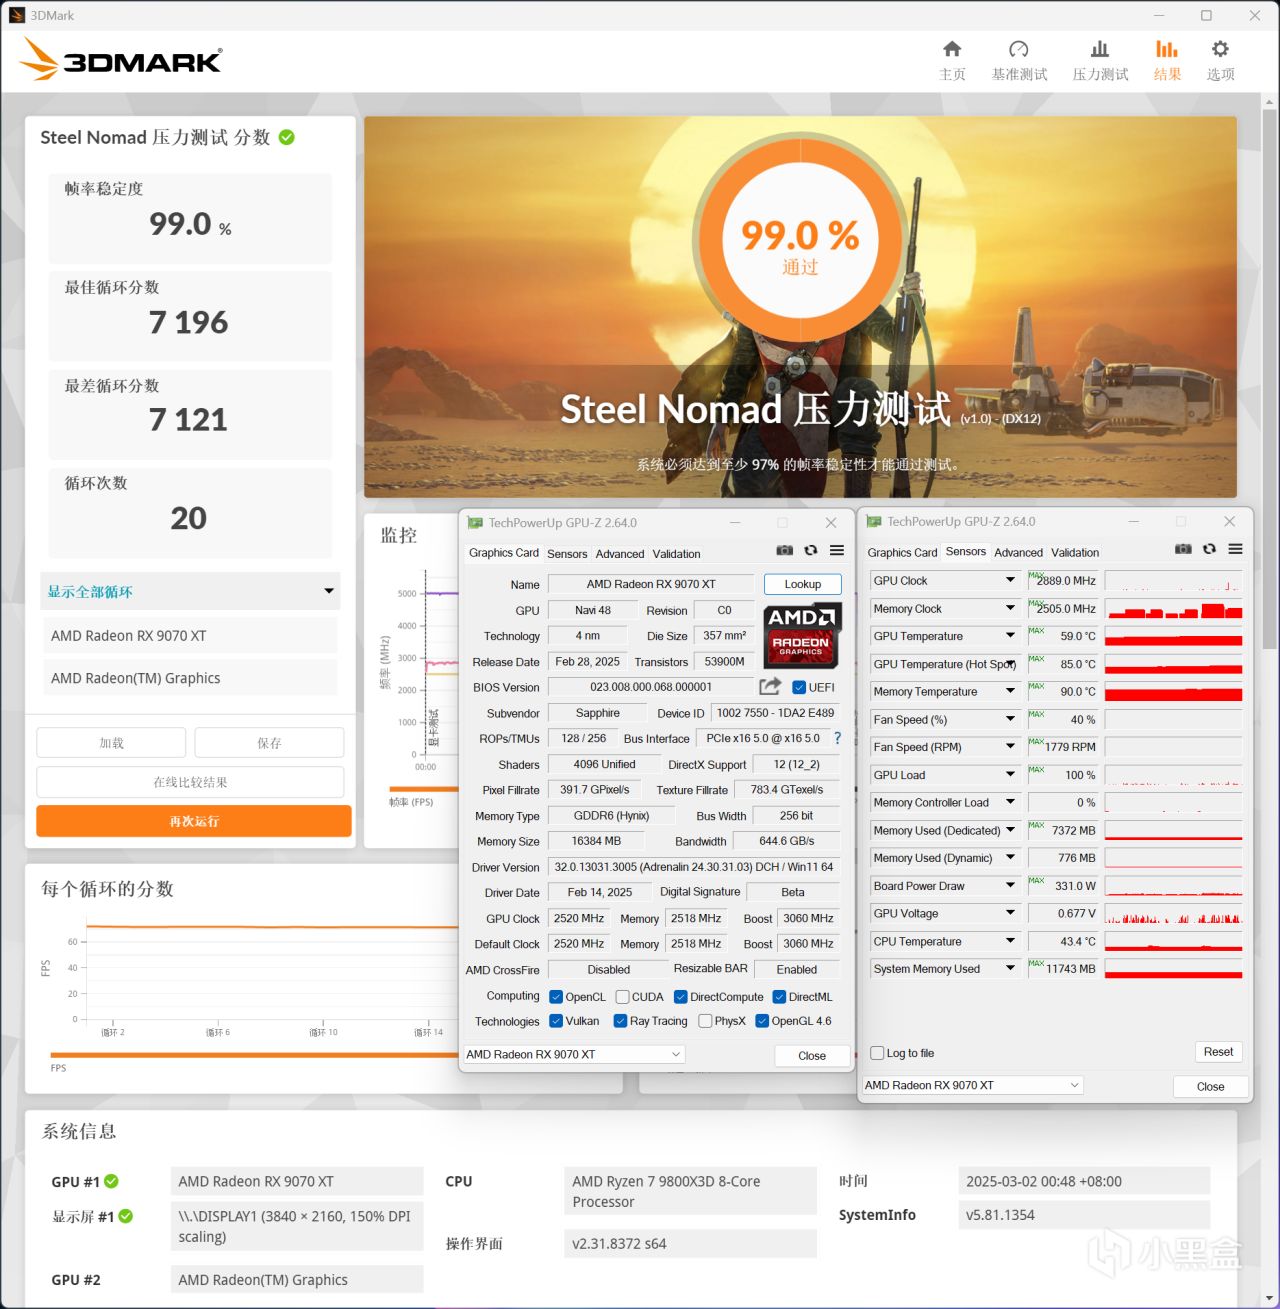
Task: Click Close in the GPU-Z Sensors window
Action: tap(1210, 1086)
